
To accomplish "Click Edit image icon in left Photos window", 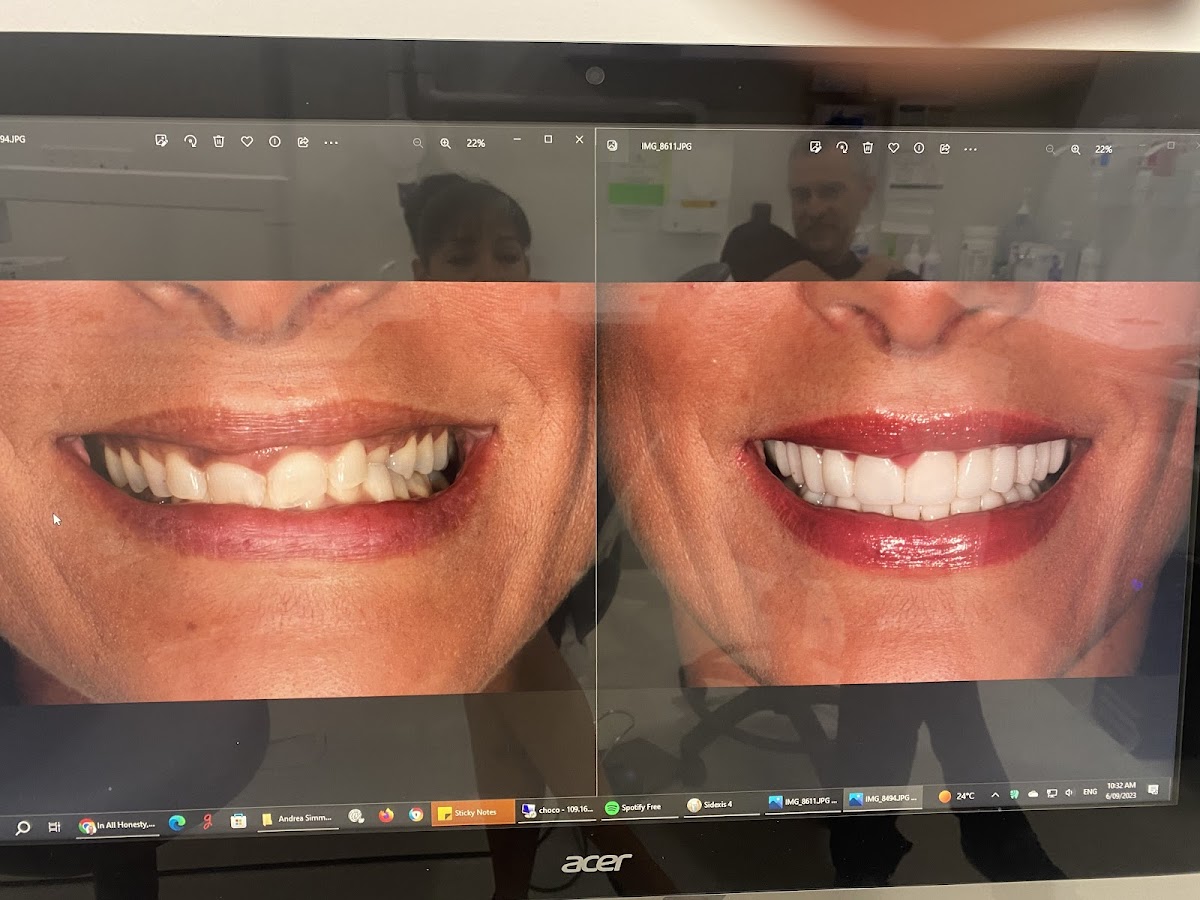I will click(x=161, y=141).
